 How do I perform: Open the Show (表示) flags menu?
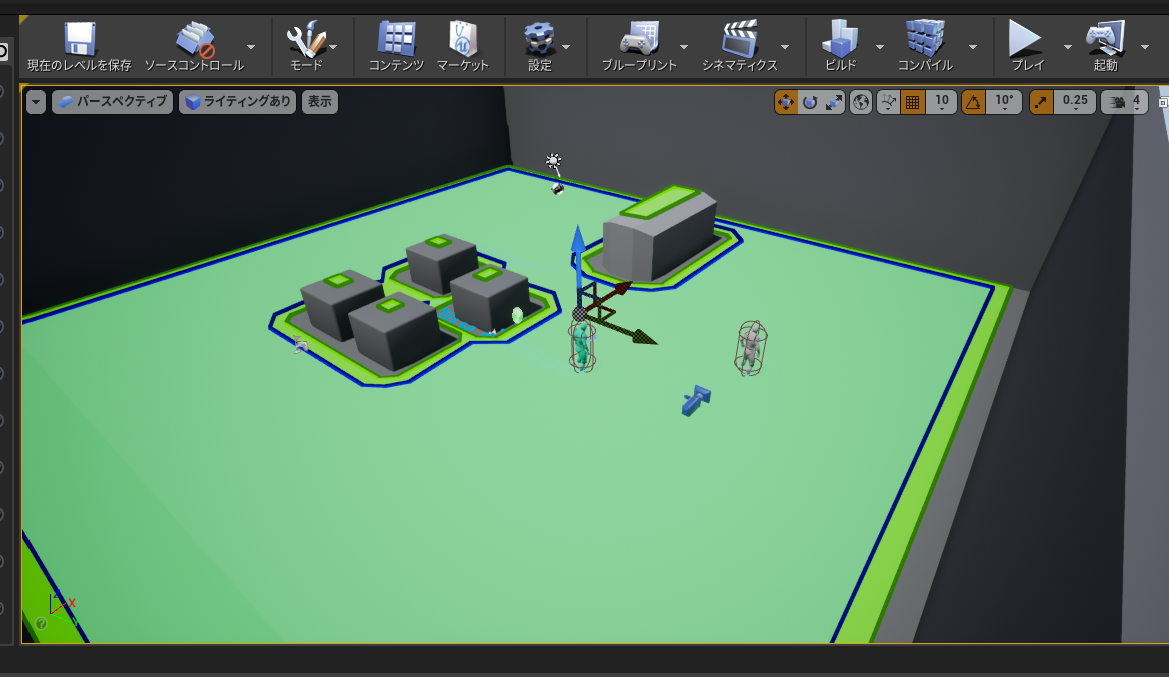click(x=320, y=101)
